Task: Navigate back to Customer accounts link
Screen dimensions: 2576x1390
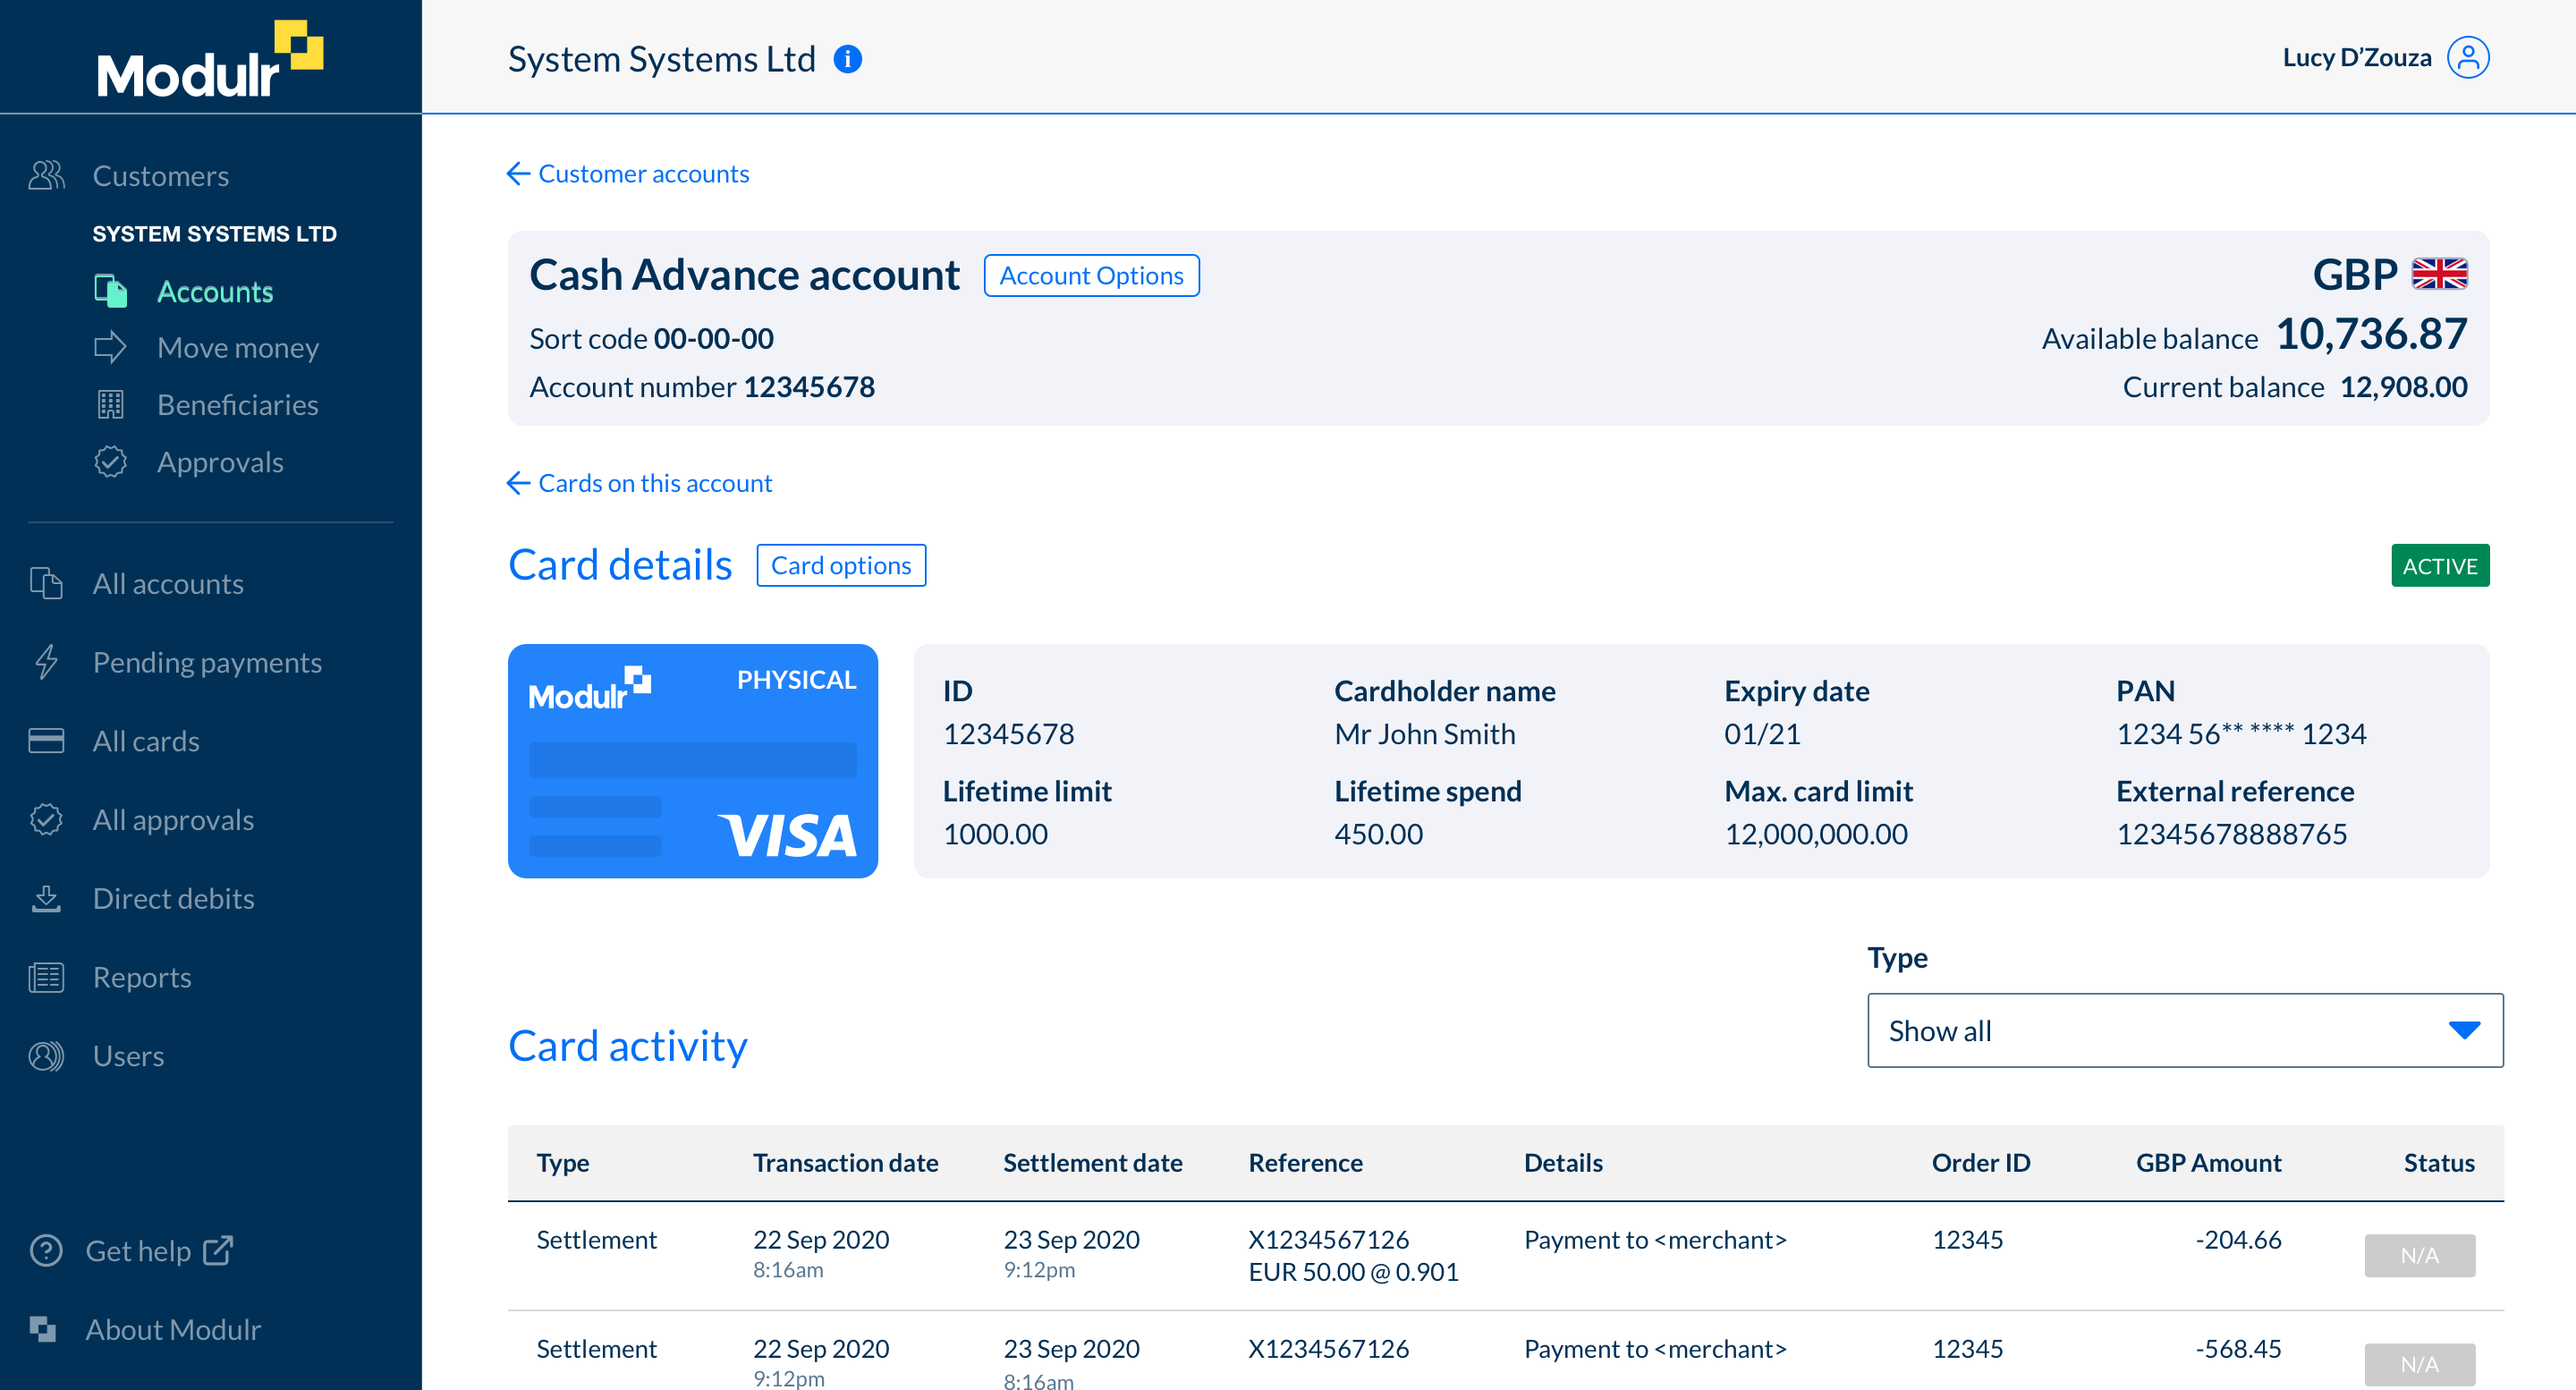Action: (644, 173)
